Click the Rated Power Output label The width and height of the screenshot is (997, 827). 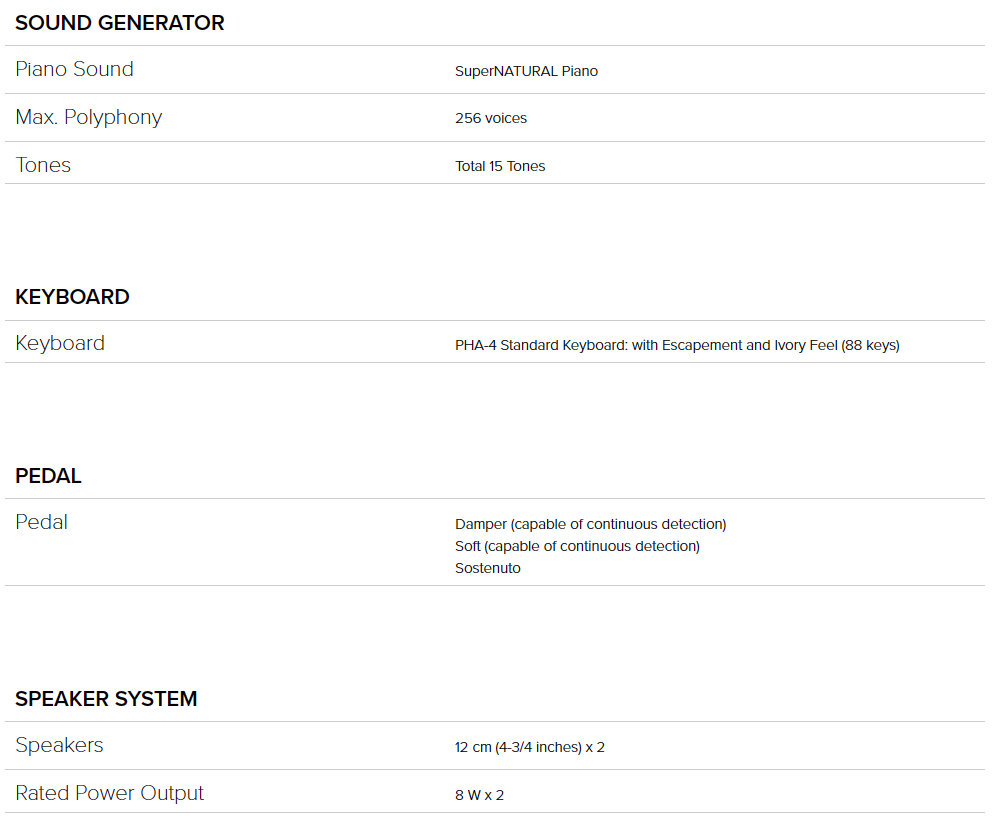click(109, 793)
